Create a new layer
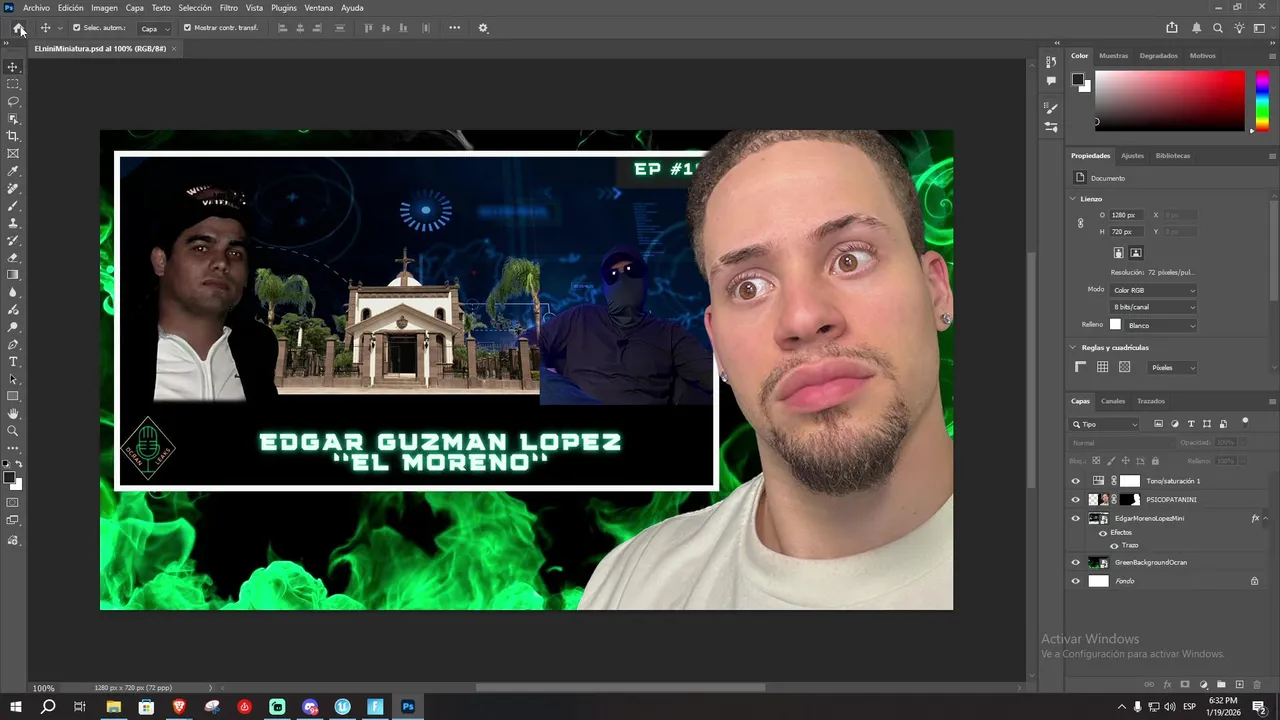Image resolution: width=1280 pixels, height=720 pixels. pyautogui.click(x=1238, y=685)
